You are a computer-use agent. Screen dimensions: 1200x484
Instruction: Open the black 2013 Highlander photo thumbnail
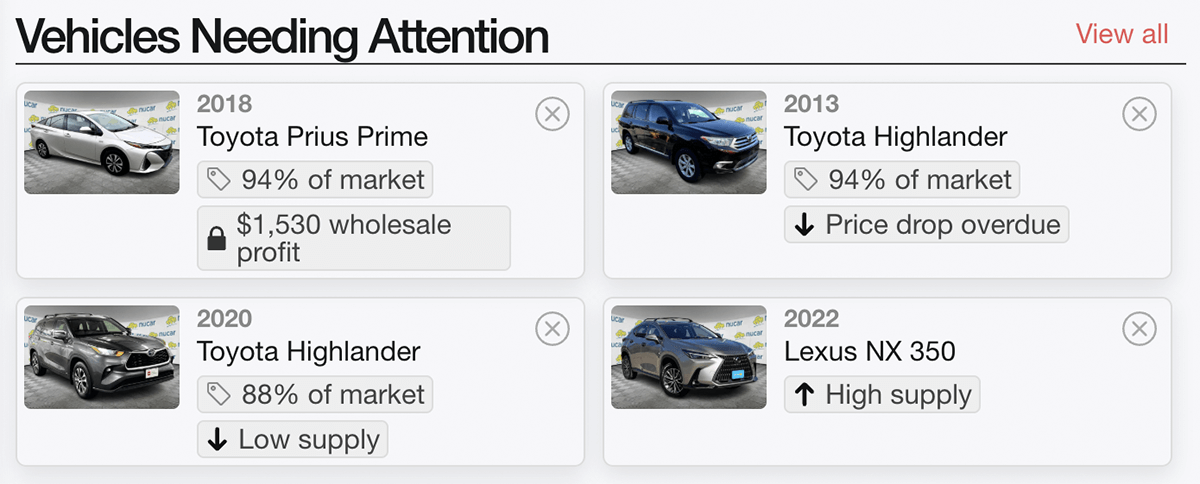689,142
